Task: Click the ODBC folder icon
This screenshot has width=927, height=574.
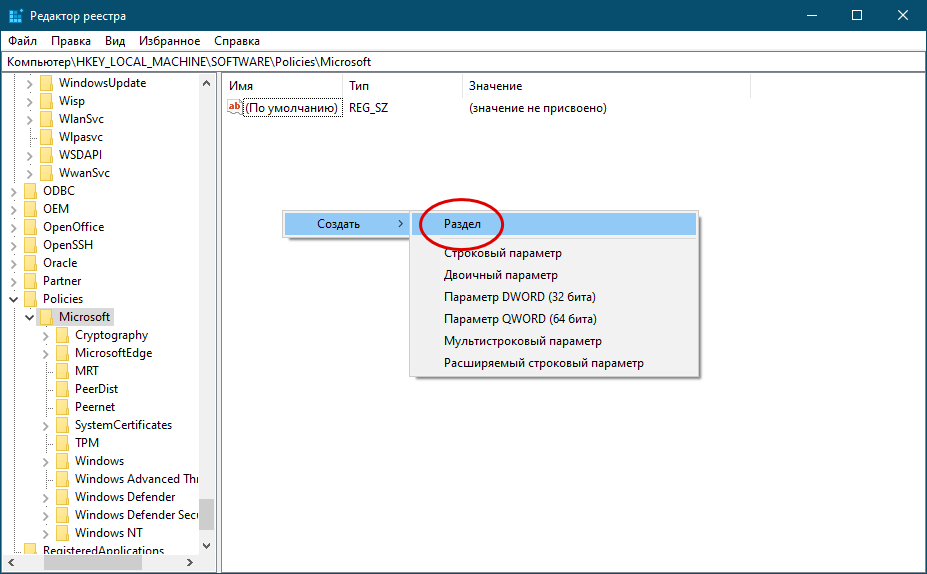Action: (x=30, y=191)
